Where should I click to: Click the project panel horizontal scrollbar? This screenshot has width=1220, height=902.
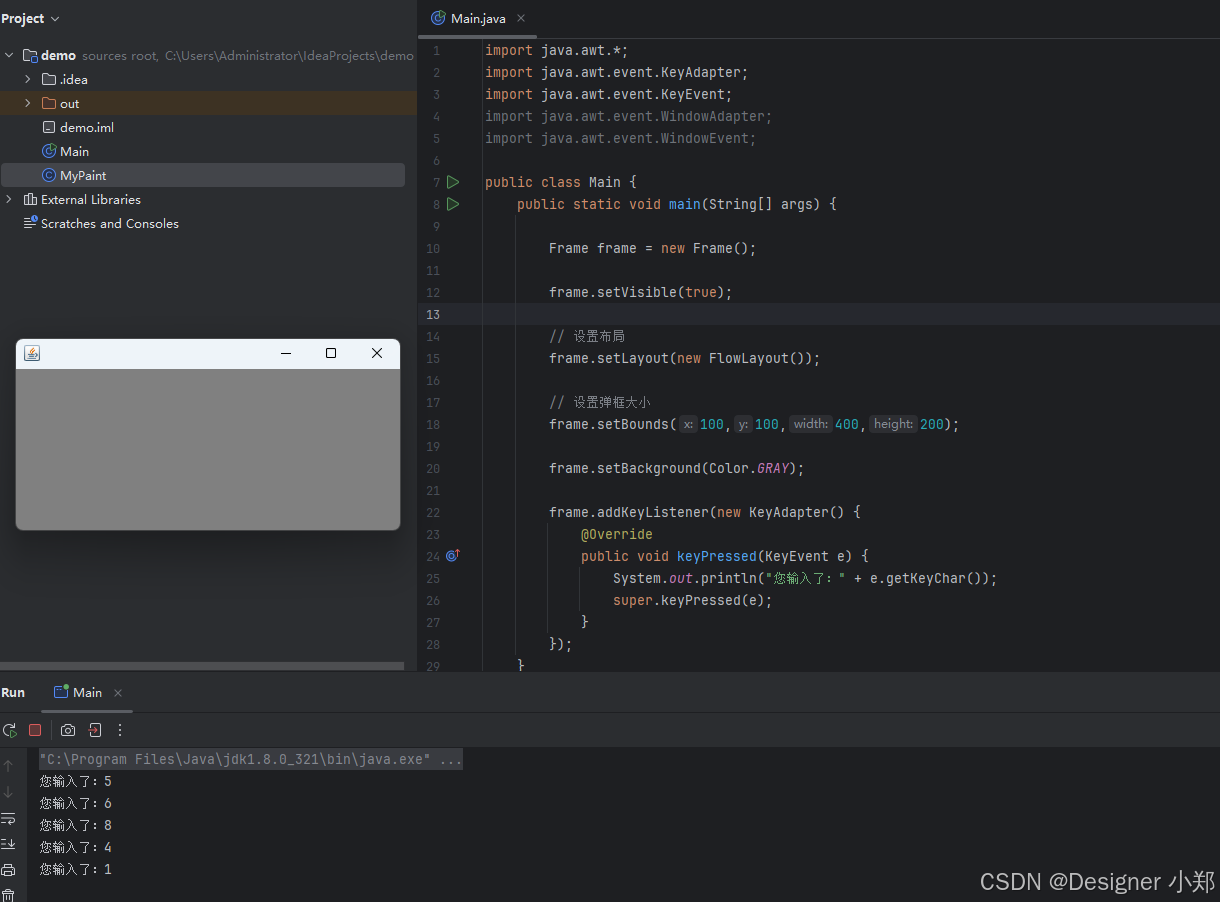click(x=202, y=665)
